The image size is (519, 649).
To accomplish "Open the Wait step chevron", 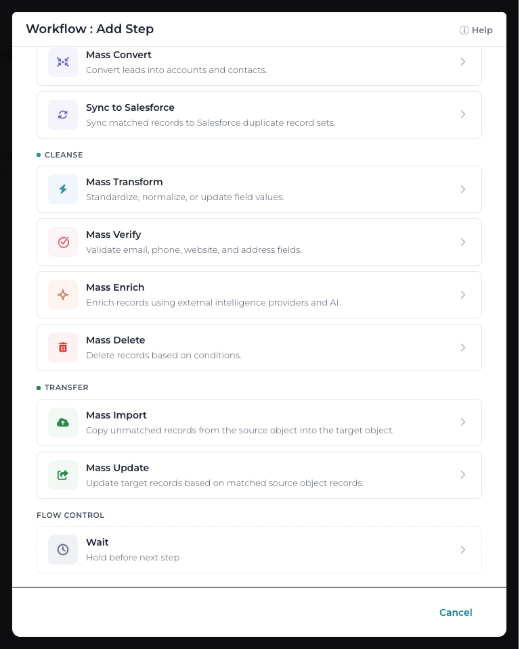I will (463, 549).
